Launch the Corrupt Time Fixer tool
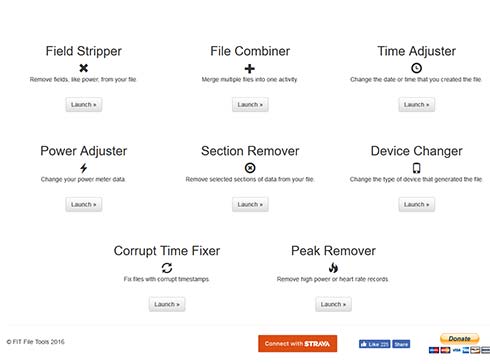The image size is (490, 364). click(x=167, y=304)
